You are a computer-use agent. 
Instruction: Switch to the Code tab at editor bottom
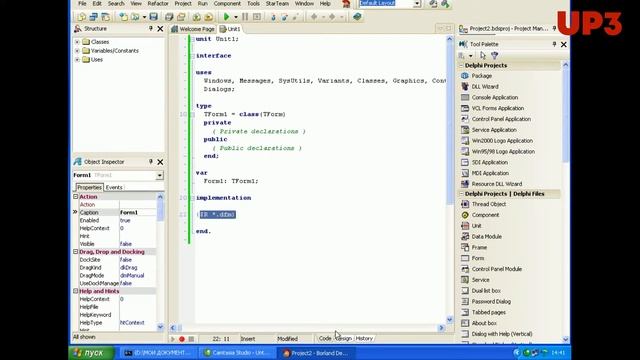[x=325, y=338]
